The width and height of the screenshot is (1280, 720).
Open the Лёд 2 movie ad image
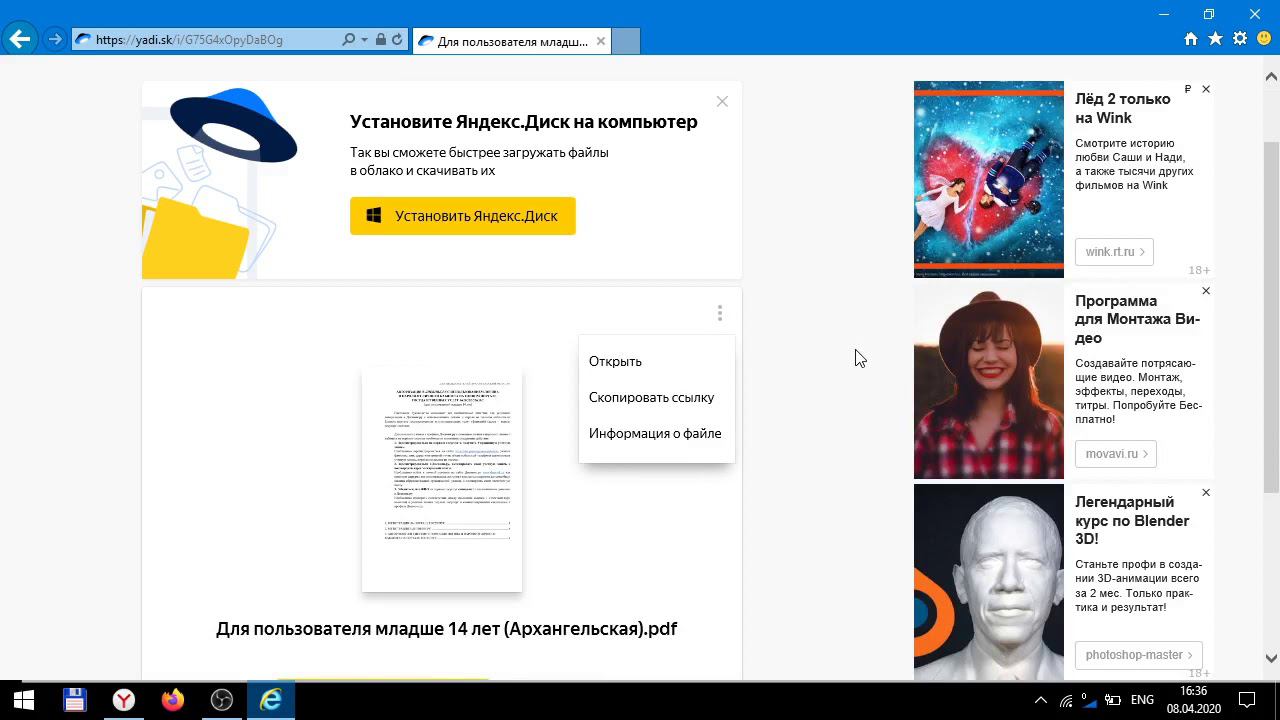click(x=989, y=179)
